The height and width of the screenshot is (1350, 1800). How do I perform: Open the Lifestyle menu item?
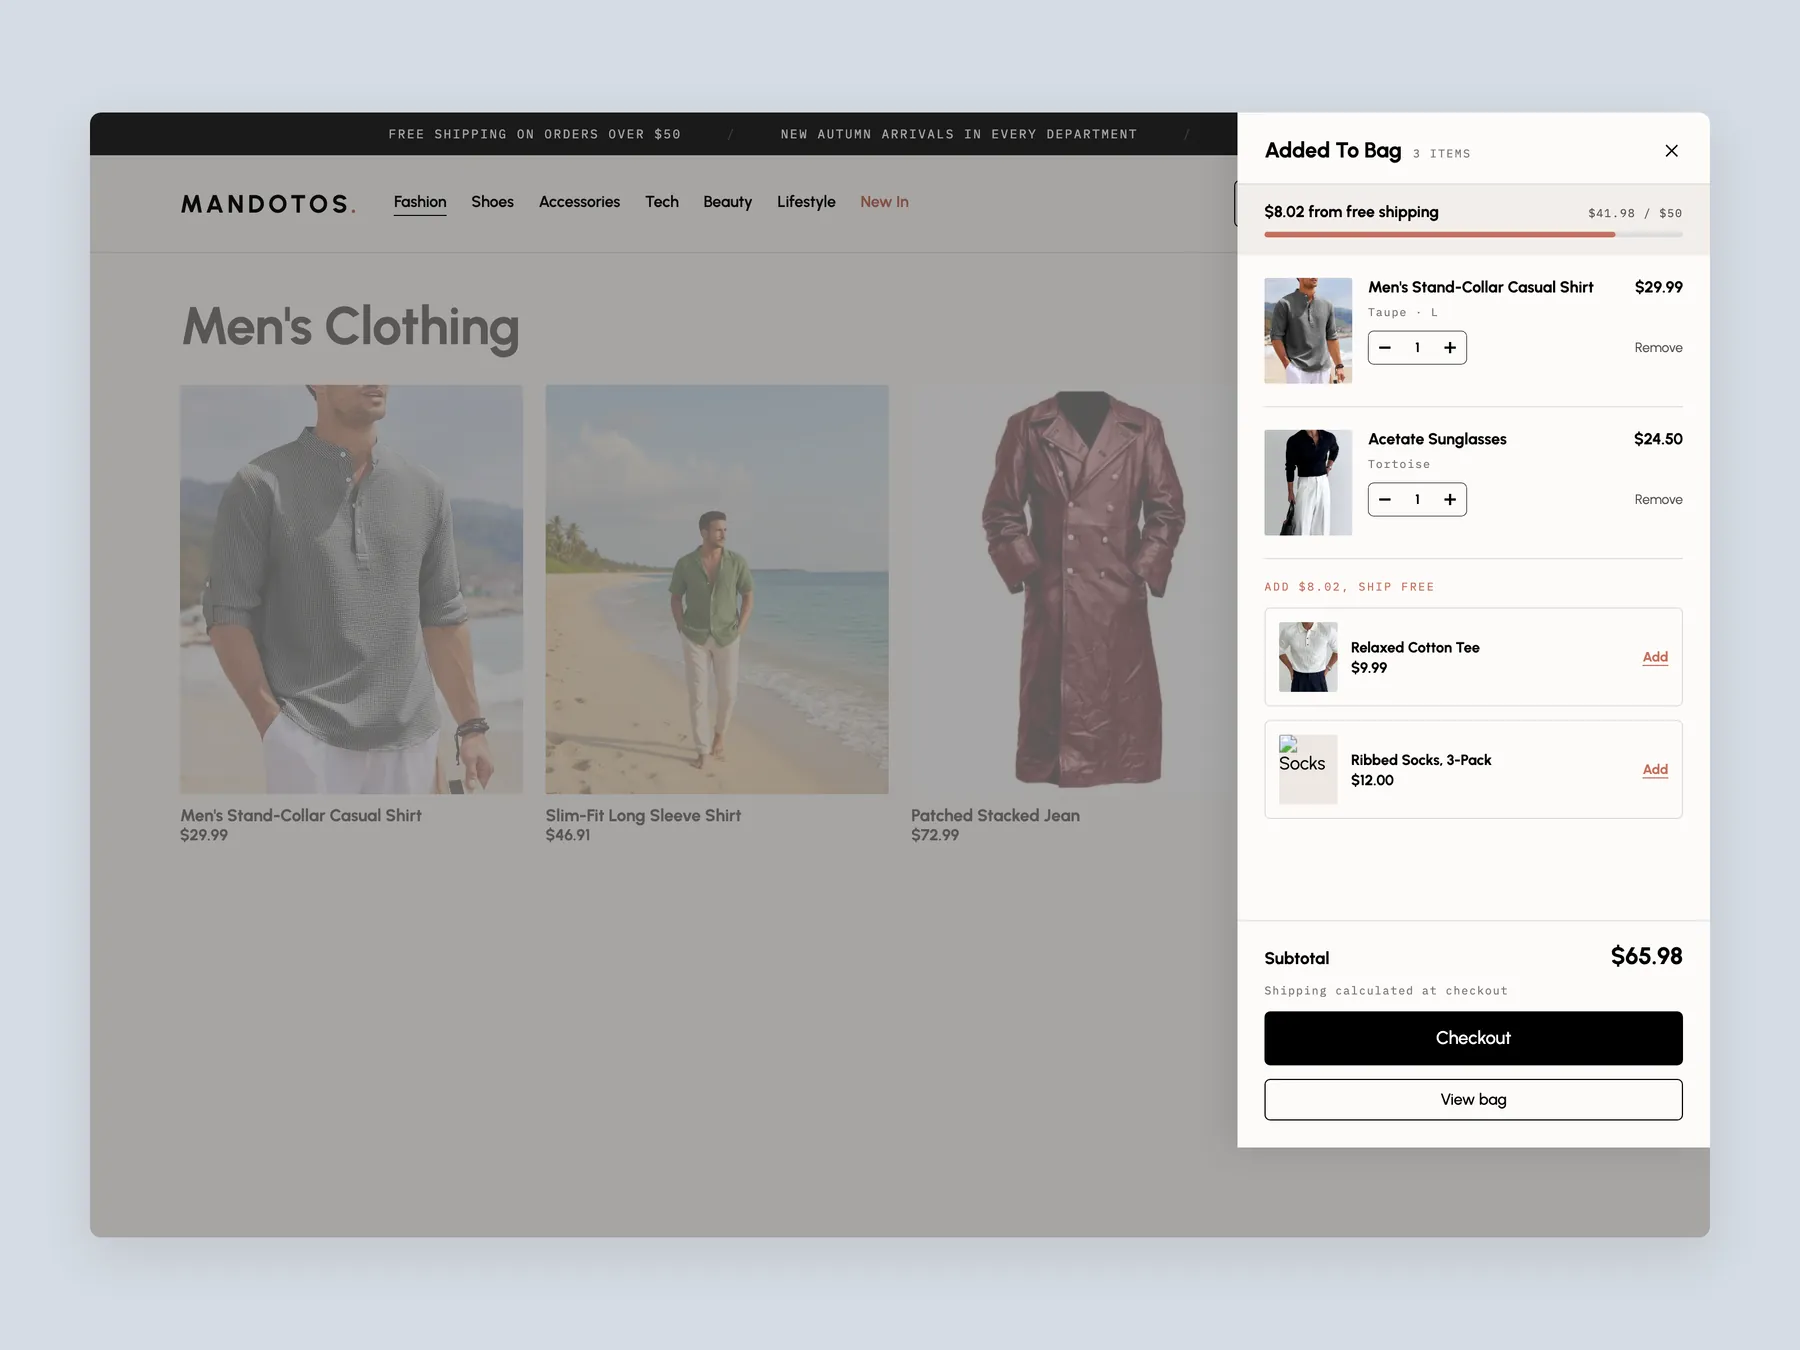(x=806, y=202)
